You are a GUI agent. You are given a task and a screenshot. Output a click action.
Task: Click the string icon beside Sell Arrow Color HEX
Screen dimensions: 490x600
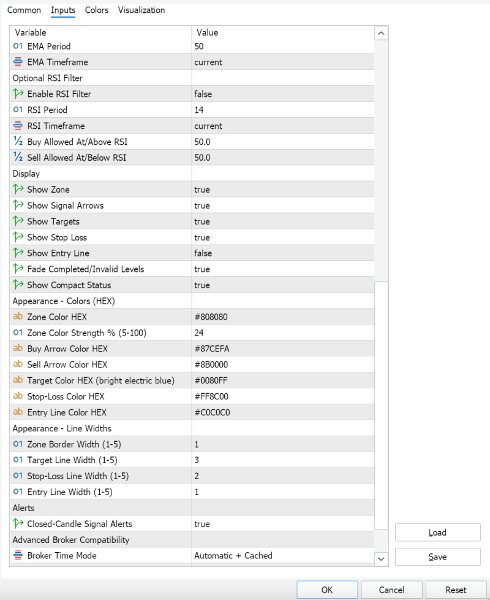[x=18, y=364]
